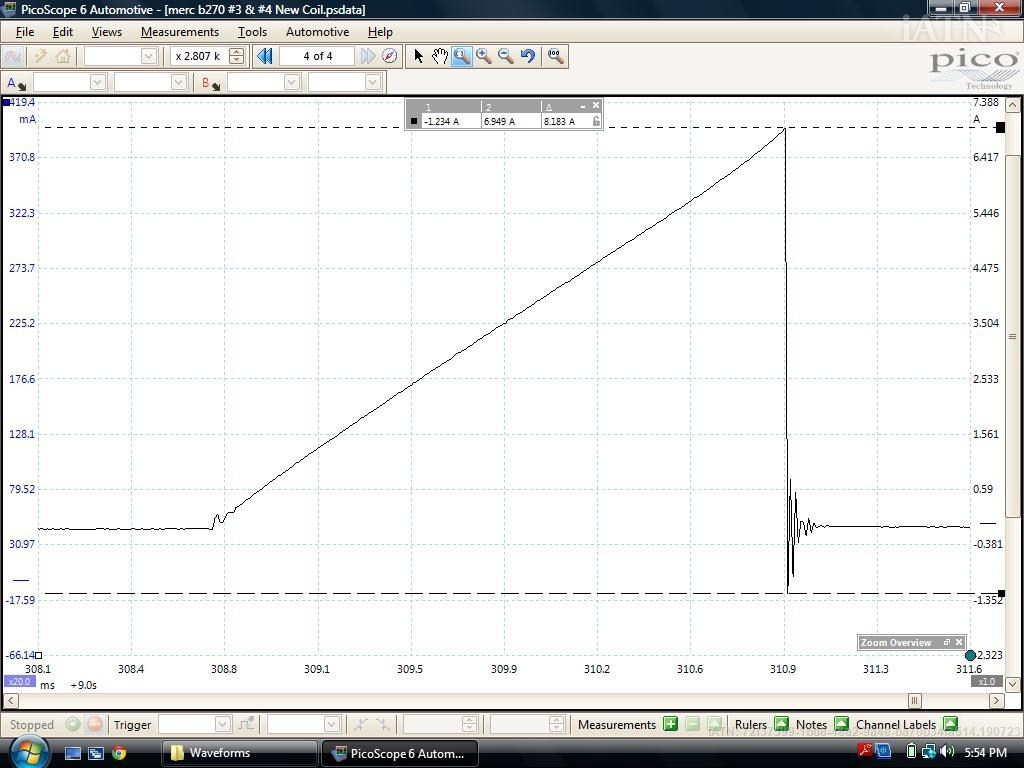This screenshot has width=1024, height=768.
Task: Open the buffer navigator compass
Action: tap(390, 56)
